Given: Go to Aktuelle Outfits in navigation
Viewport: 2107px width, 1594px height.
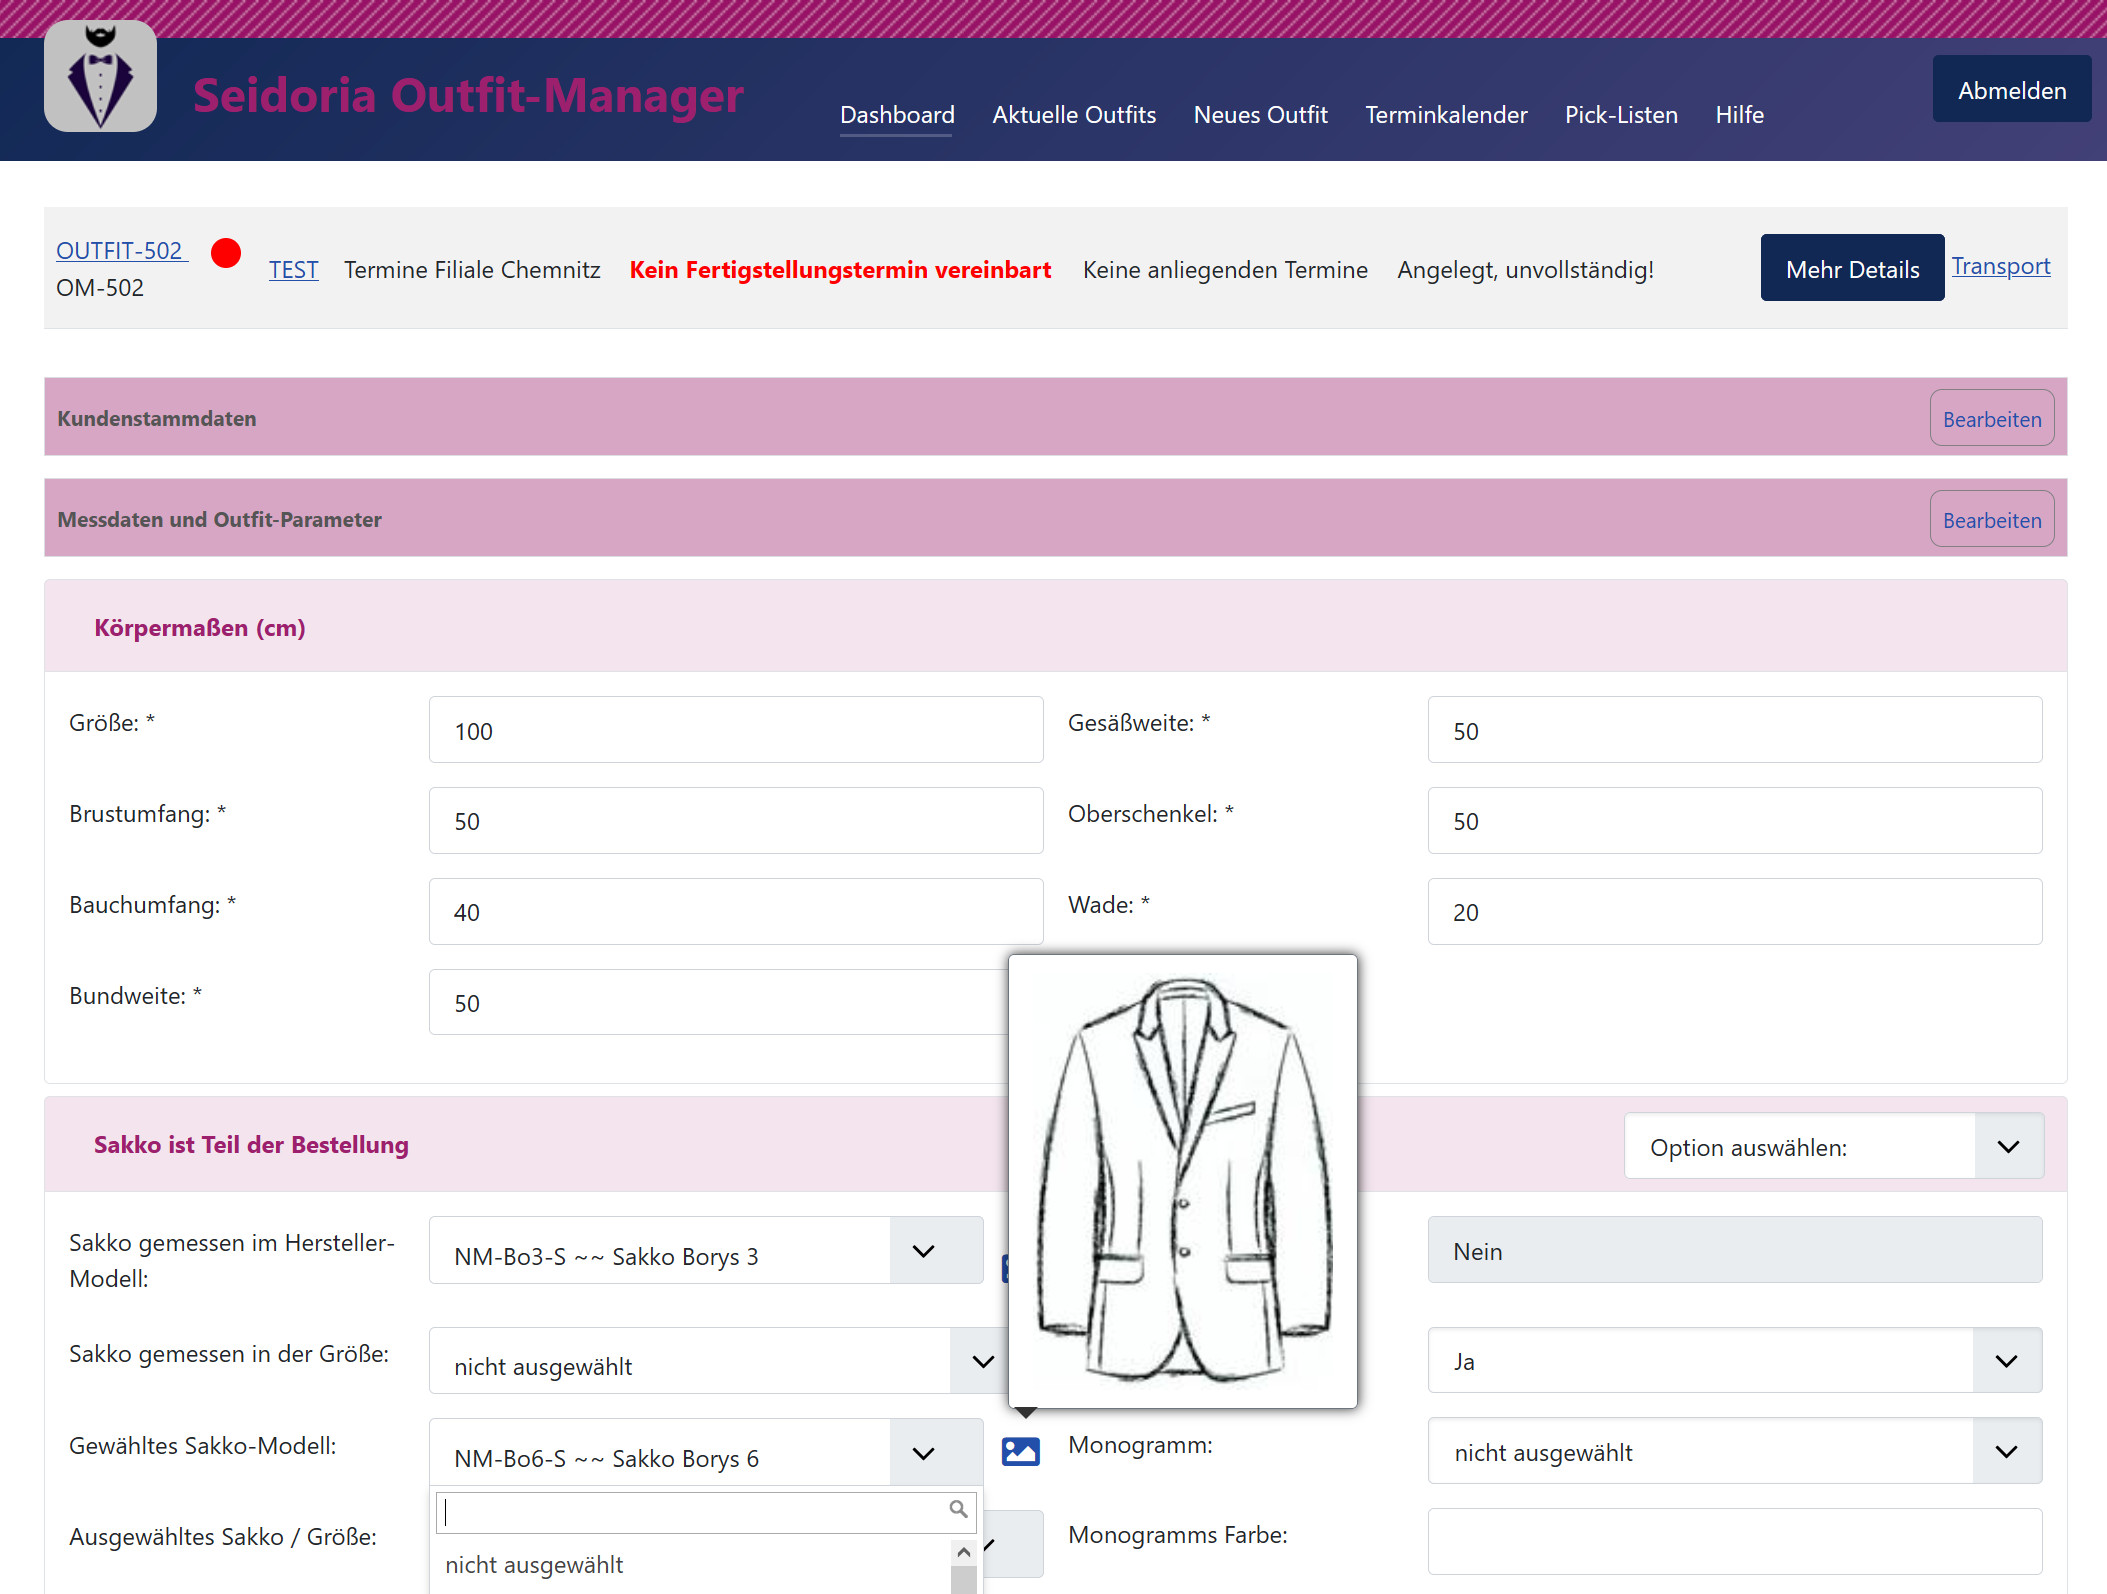Looking at the screenshot, I should 1073,115.
